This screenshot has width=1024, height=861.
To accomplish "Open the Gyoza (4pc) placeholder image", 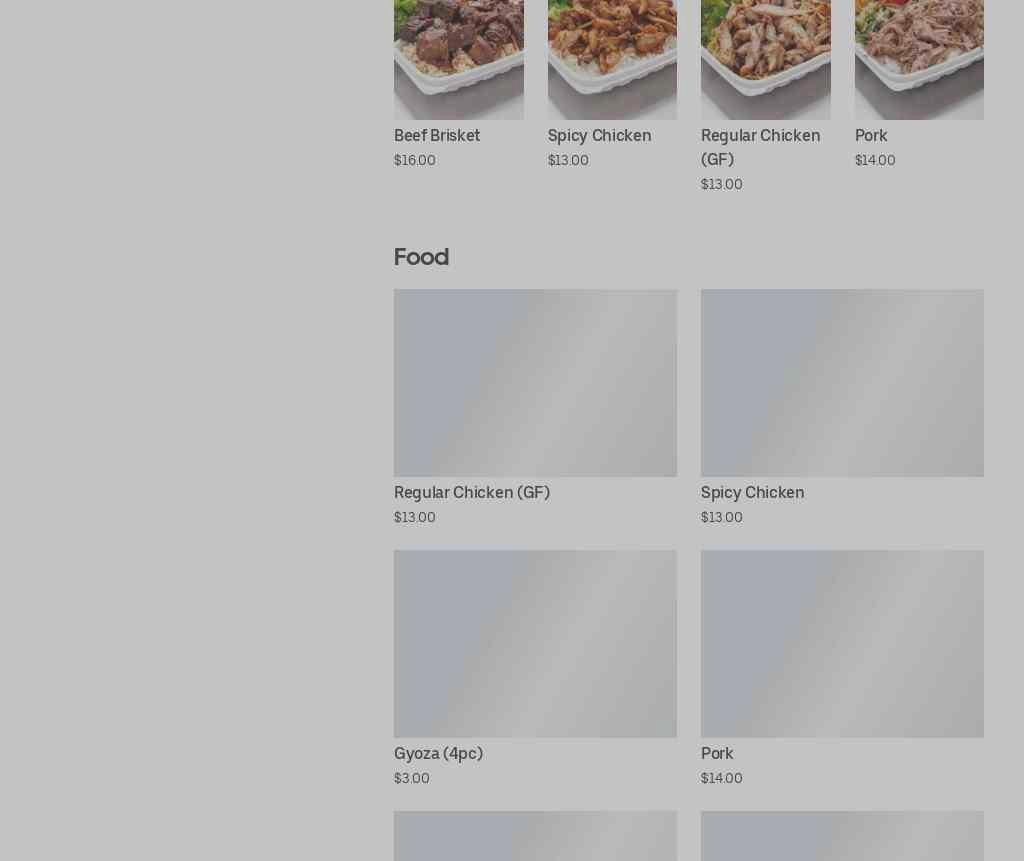I will tap(535, 643).
